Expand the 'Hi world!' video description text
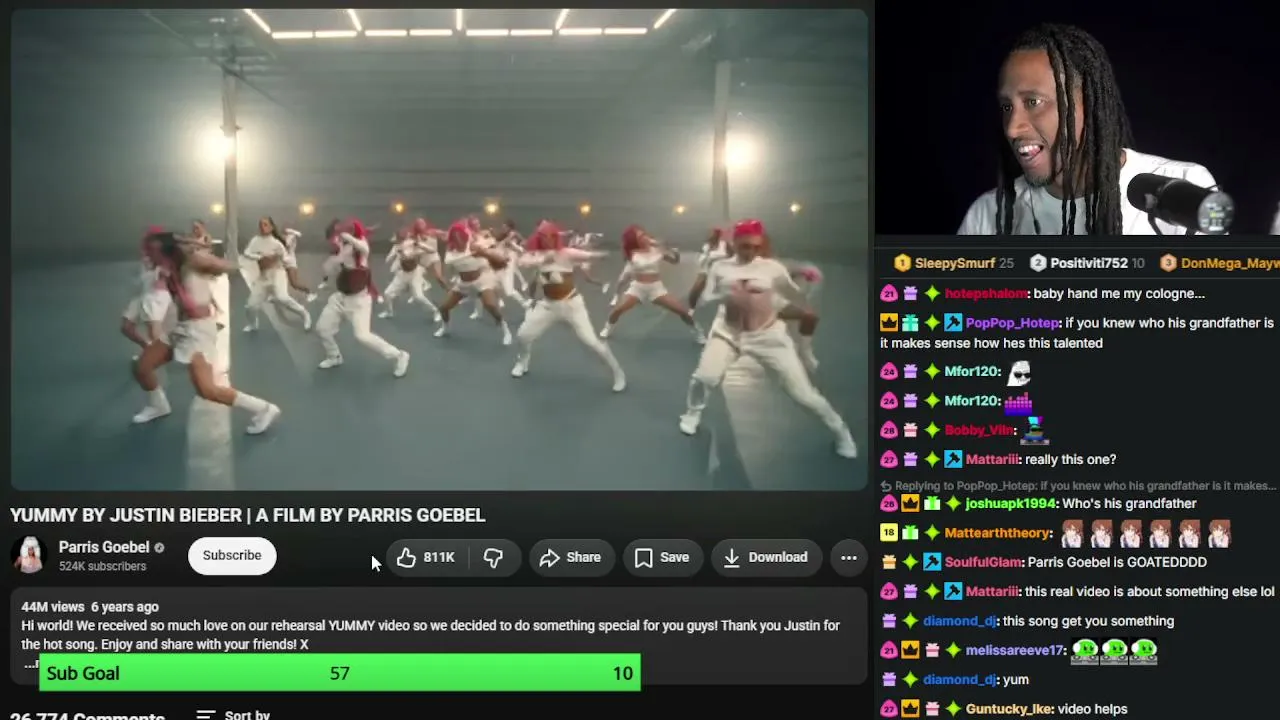Viewport: 1280px width, 720px height. coord(430,635)
